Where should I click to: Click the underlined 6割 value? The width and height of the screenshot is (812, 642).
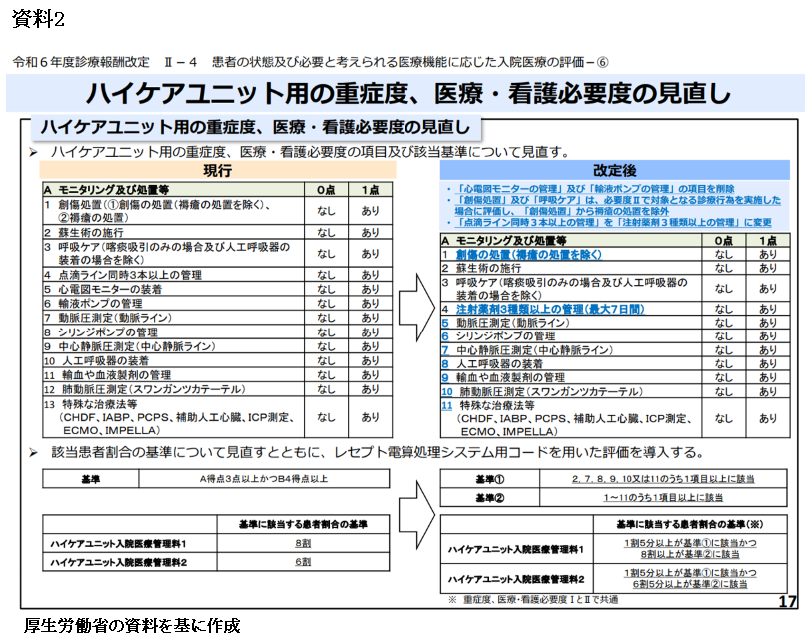(x=302, y=562)
